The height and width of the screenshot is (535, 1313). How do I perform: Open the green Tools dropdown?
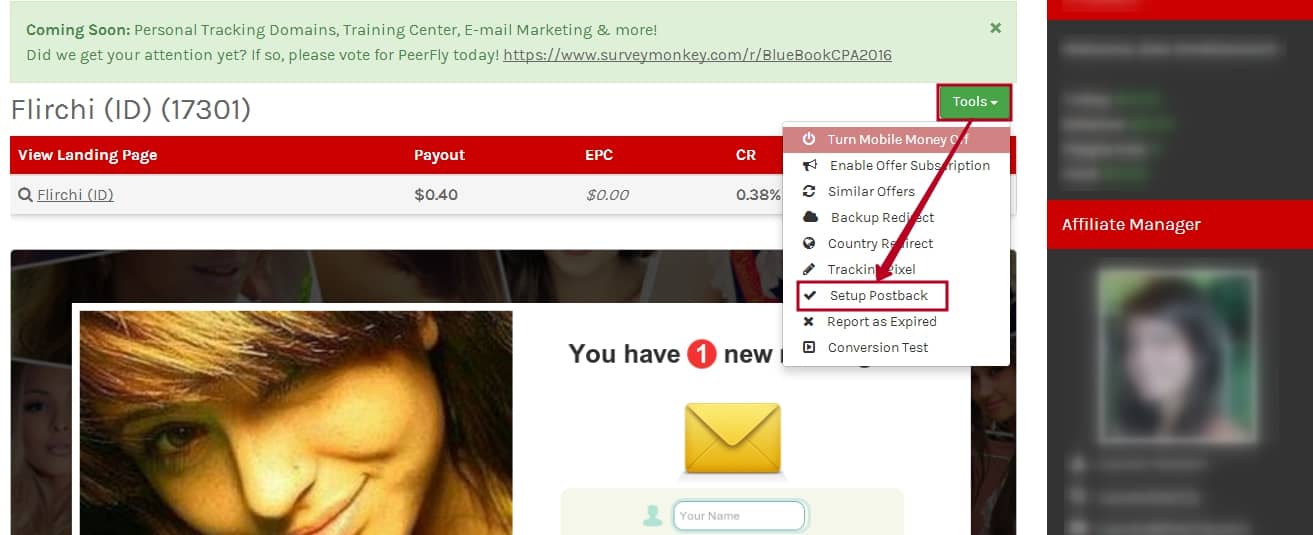(x=975, y=102)
